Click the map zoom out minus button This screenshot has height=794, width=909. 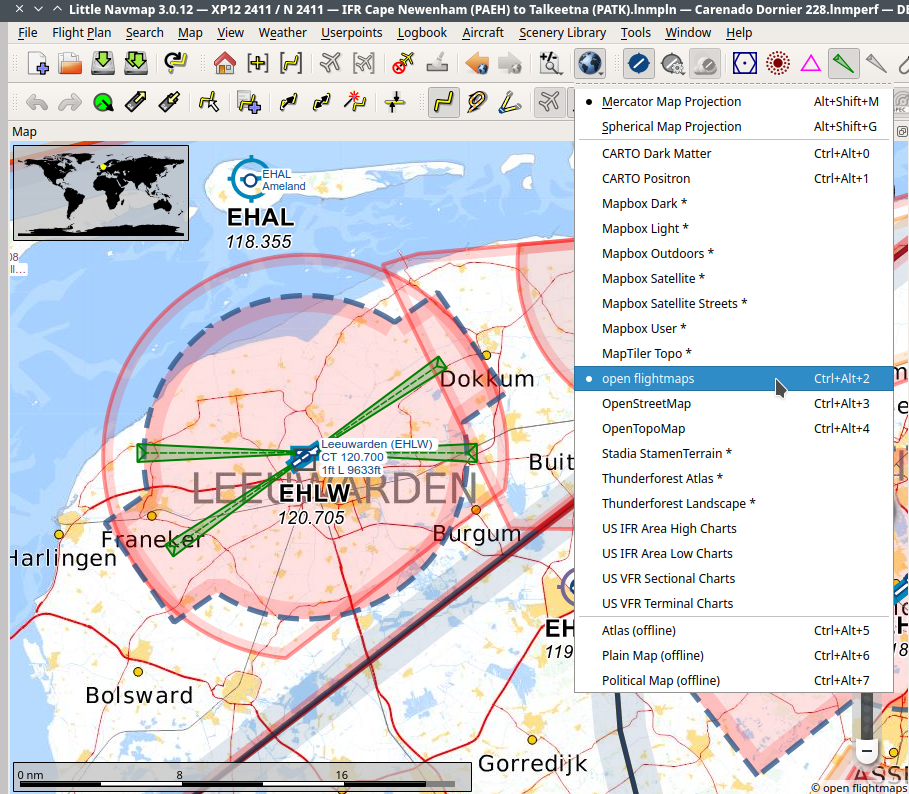pyautogui.click(x=867, y=751)
